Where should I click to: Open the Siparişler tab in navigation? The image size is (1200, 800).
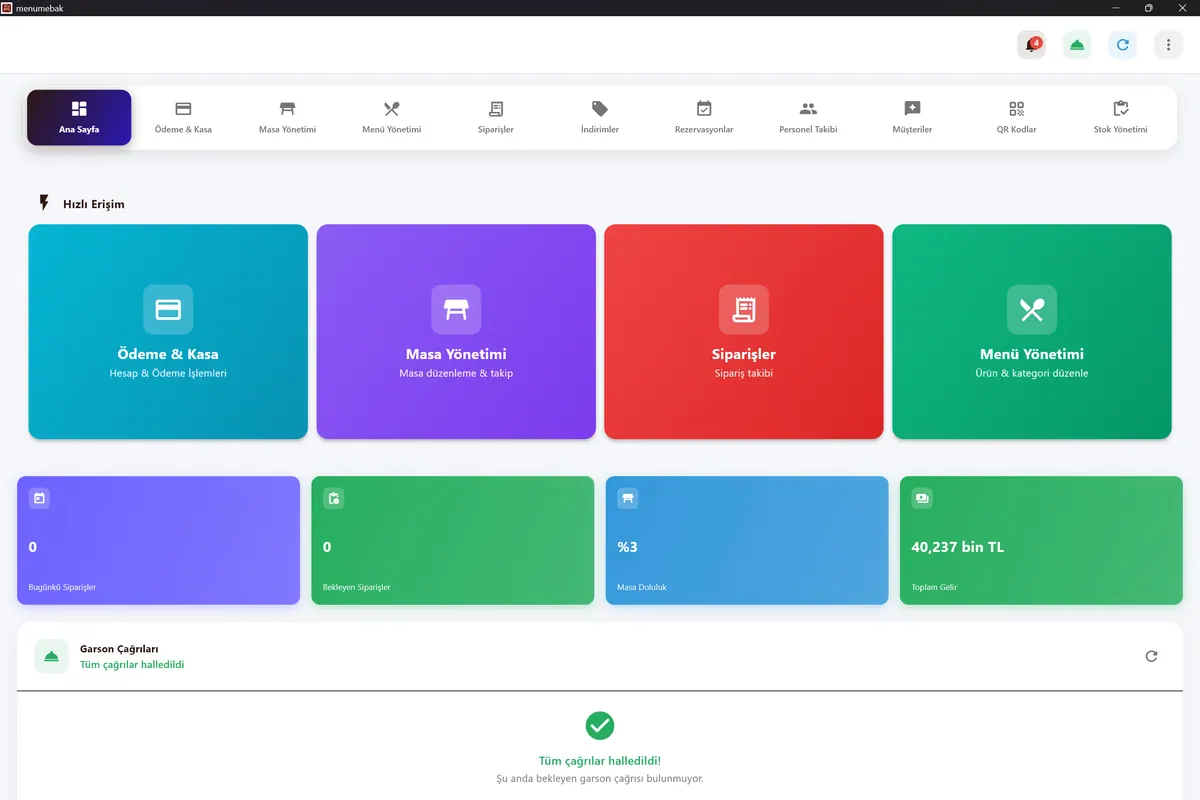coord(496,118)
